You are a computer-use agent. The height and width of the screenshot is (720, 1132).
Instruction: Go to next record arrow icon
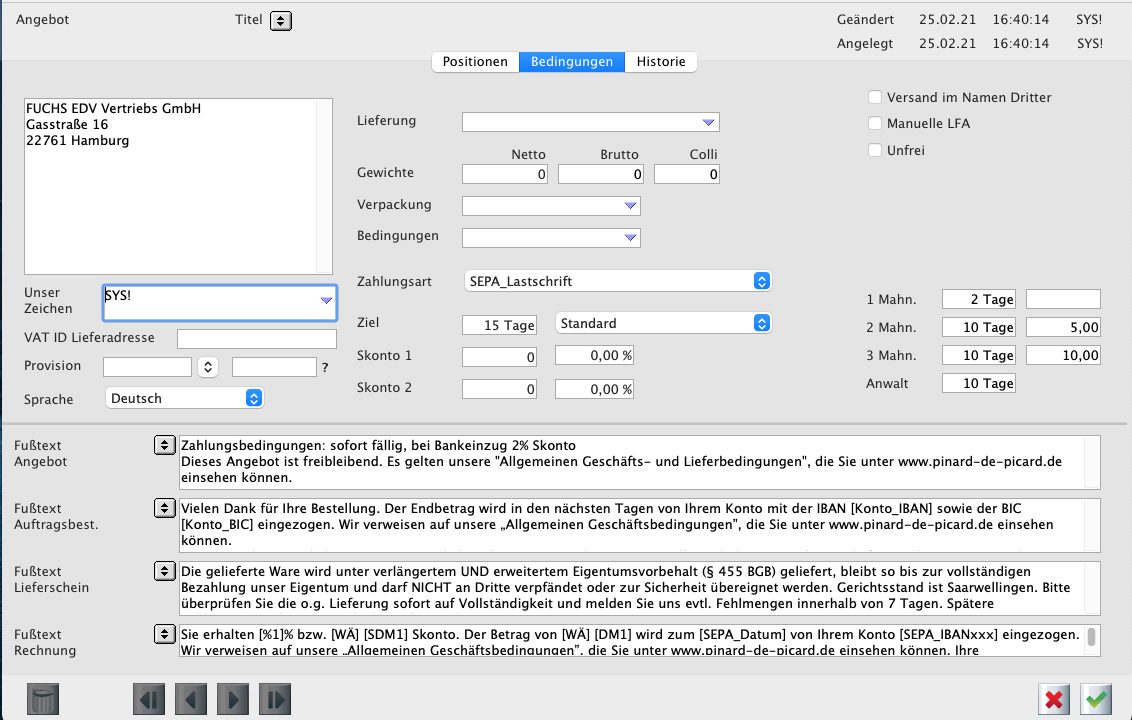(x=233, y=699)
